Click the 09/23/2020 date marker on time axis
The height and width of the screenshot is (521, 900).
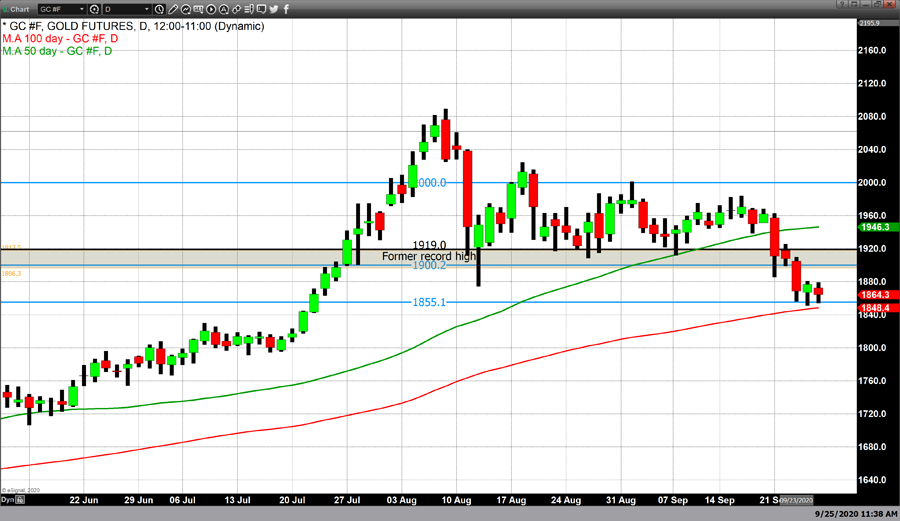coord(797,499)
